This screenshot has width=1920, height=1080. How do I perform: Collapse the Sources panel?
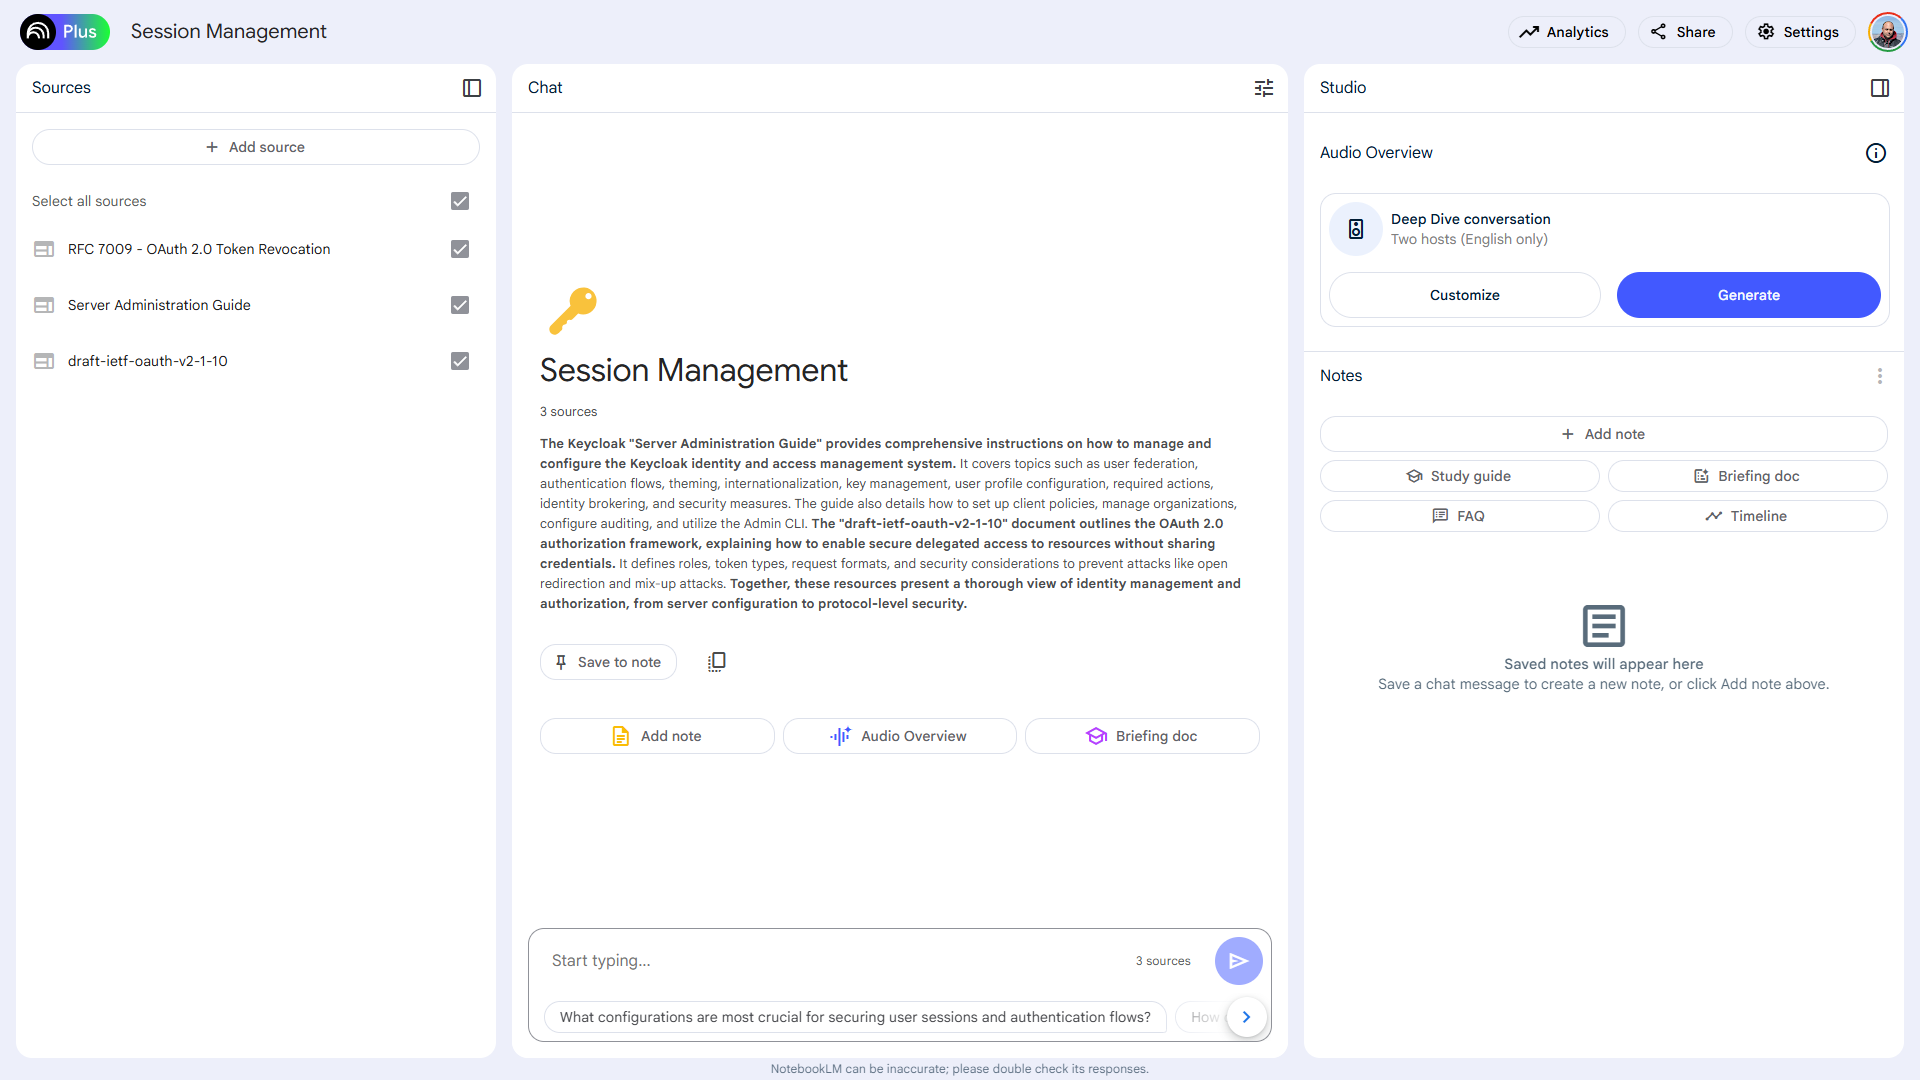coord(472,88)
